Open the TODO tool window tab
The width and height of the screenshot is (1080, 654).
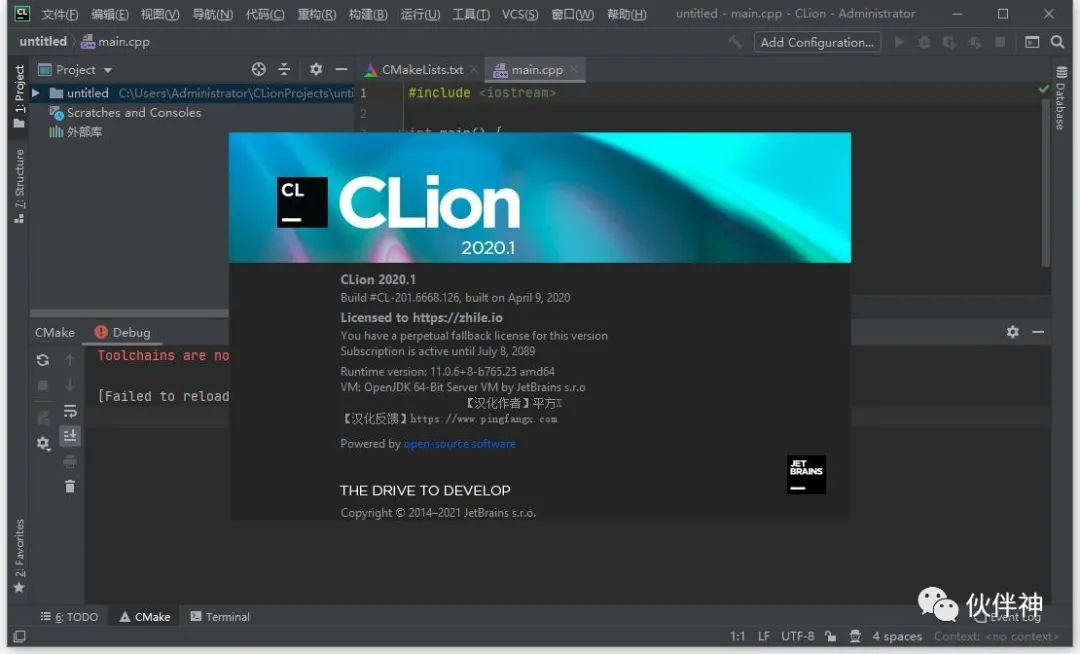70,617
